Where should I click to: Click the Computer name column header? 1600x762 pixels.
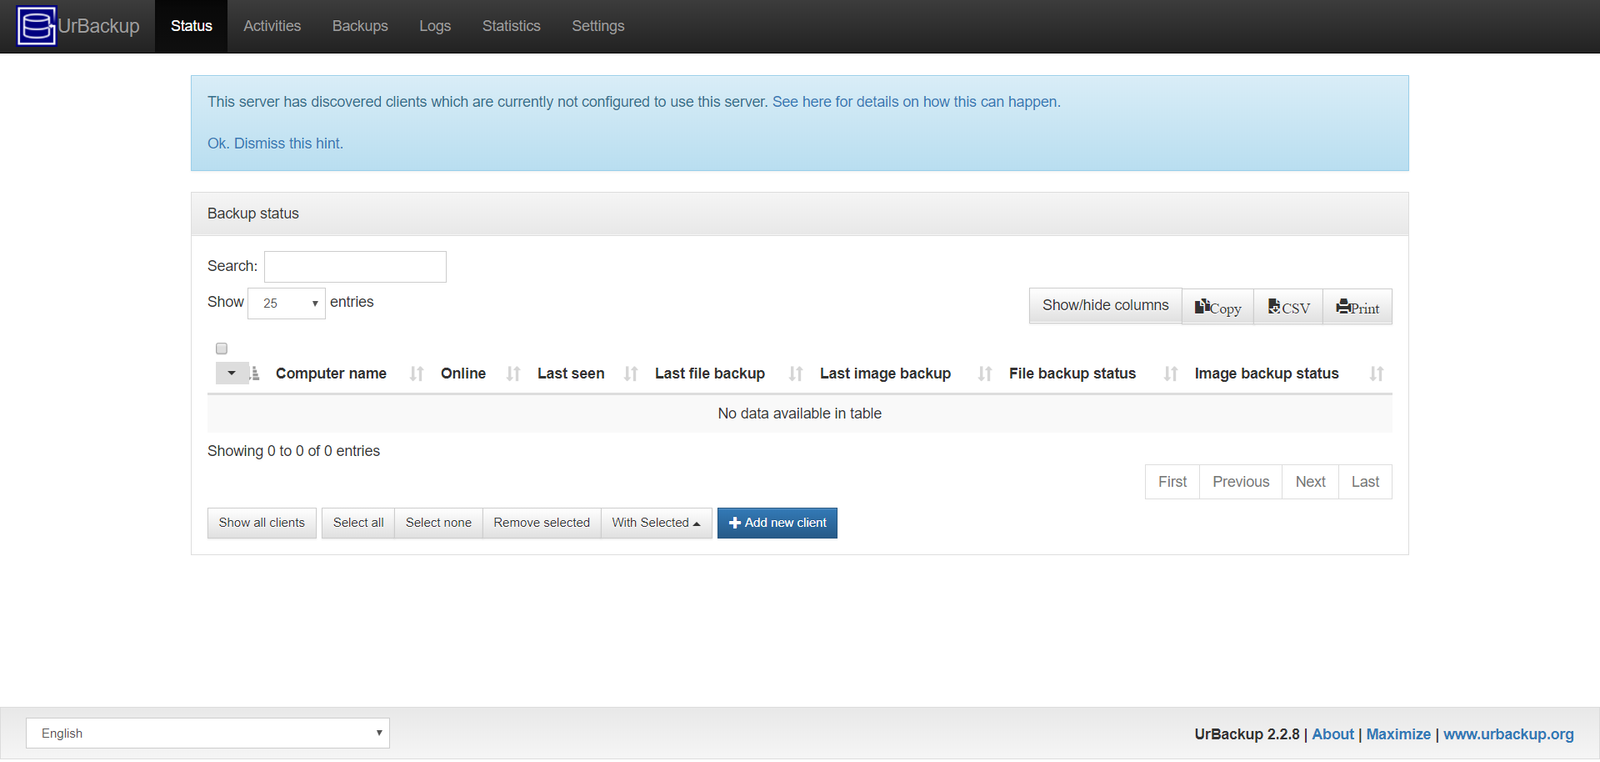(331, 374)
